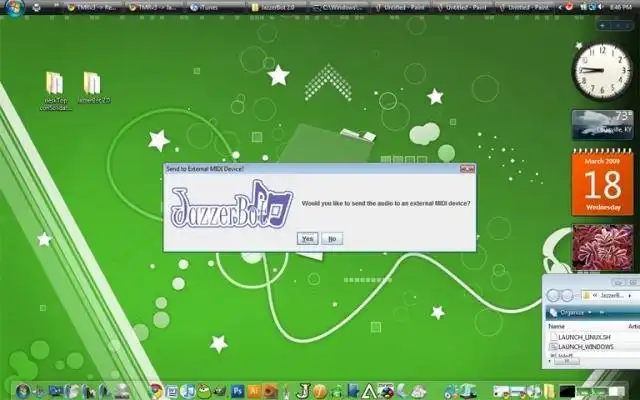Viewport: 640px width, 400px height.
Task: Launch Adobe Illustrator from the dock
Action: click(253, 391)
